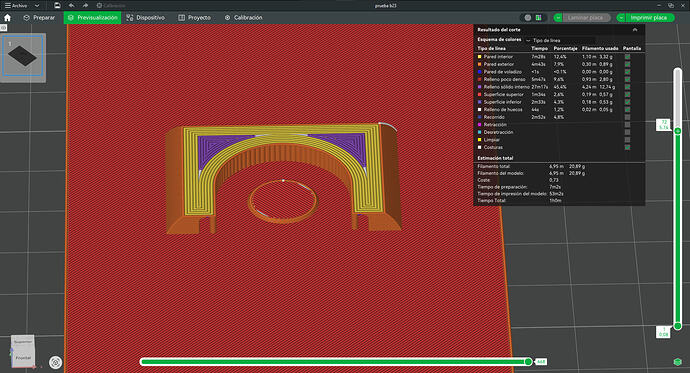
Task: Reset camera with the view settings icon
Action: pos(55,362)
